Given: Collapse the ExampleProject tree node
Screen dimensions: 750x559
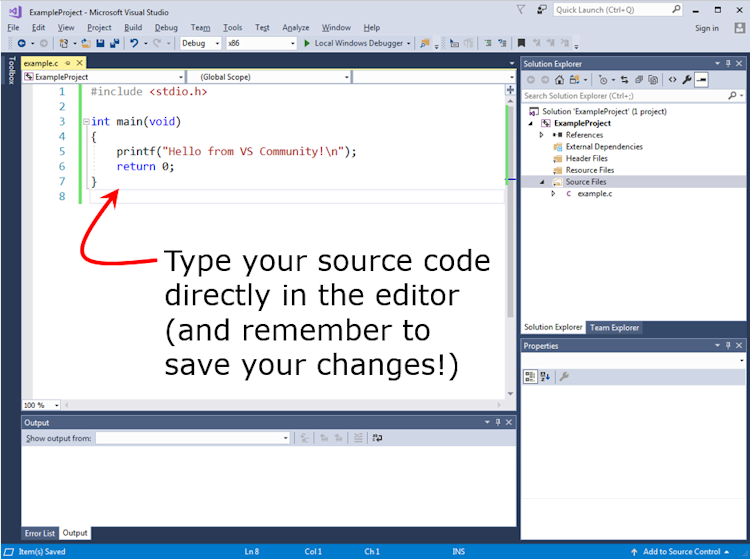Looking at the screenshot, I should click(x=530, y=123).
